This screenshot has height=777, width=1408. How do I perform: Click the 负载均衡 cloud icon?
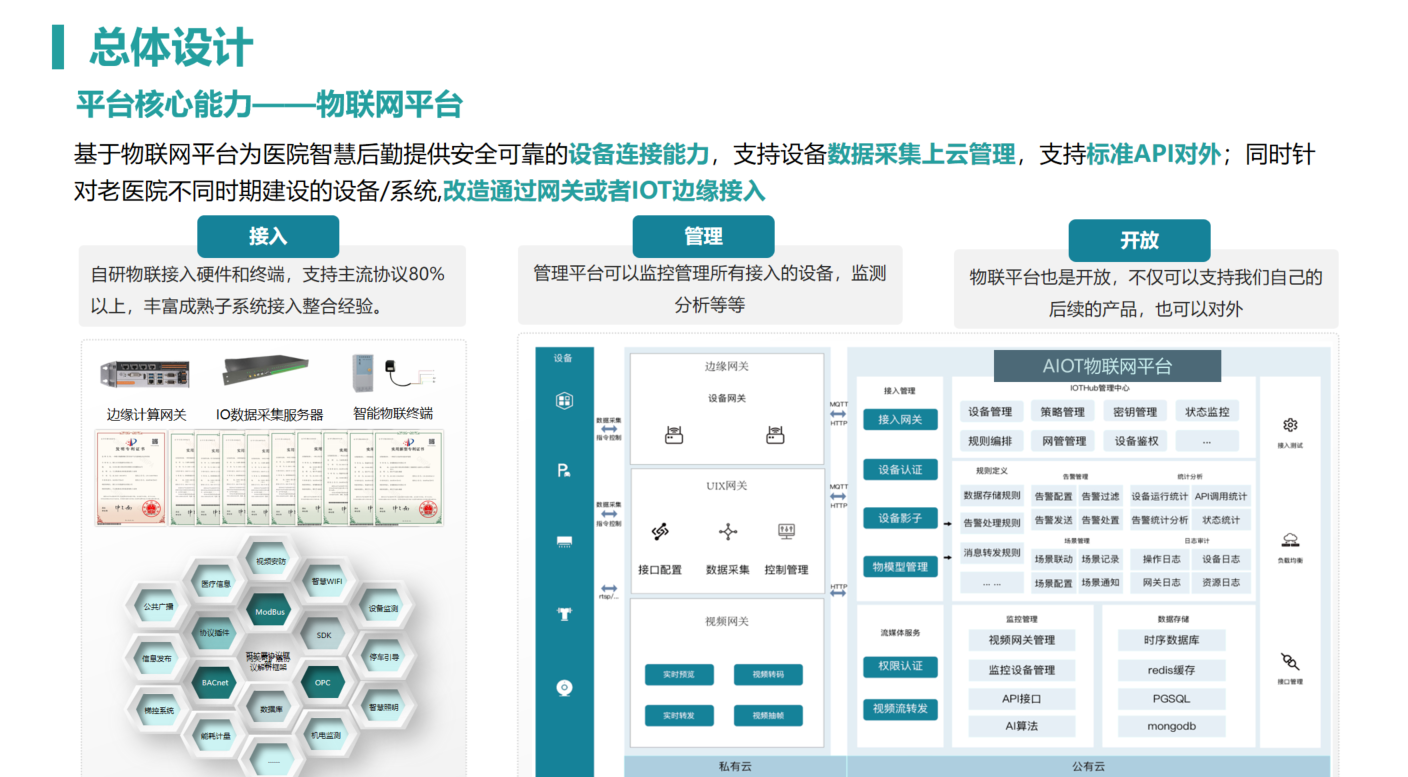tap(1290, 540)
